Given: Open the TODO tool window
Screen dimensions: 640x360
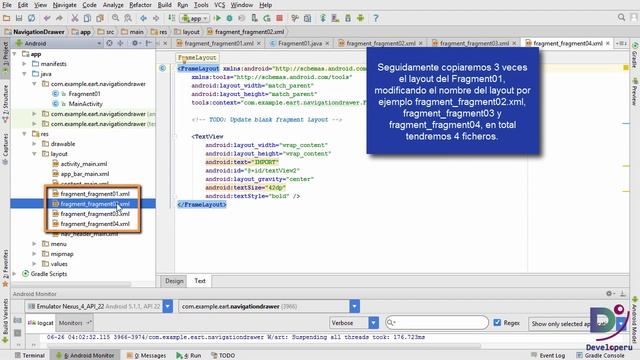Looking at the screenshot, I should pos(223,356).
